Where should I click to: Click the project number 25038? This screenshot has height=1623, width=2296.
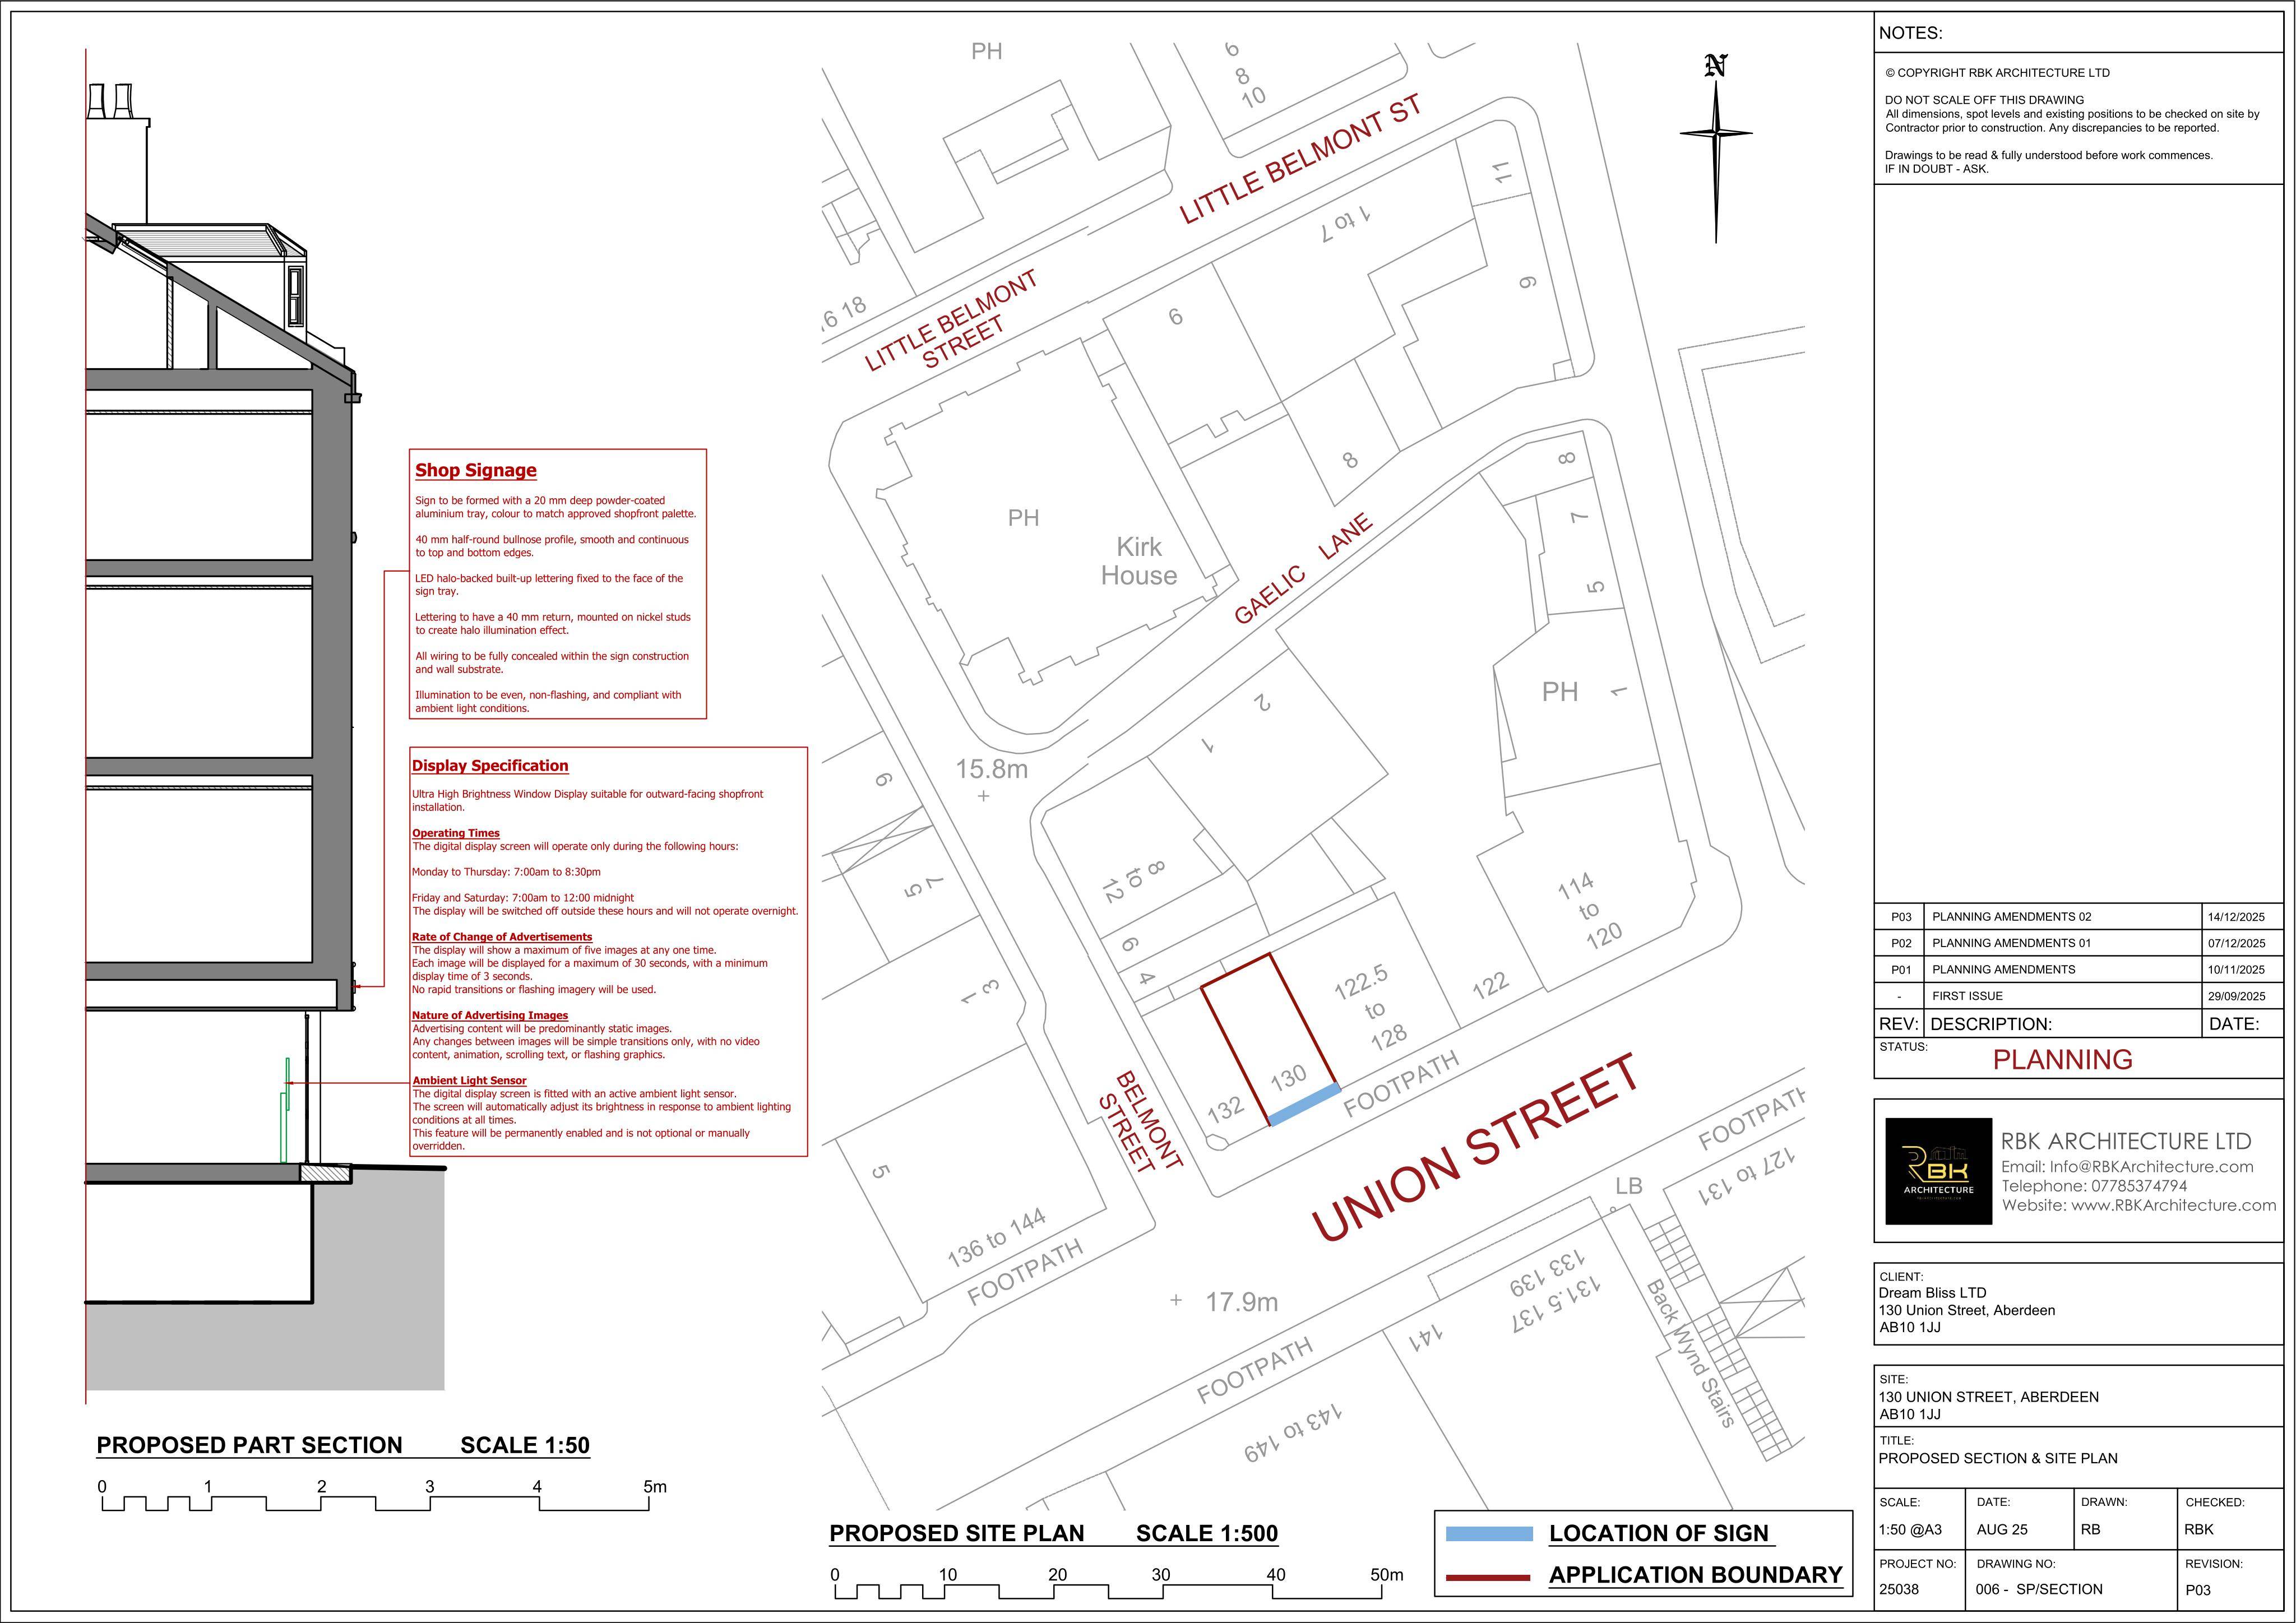[1899, 1589]
